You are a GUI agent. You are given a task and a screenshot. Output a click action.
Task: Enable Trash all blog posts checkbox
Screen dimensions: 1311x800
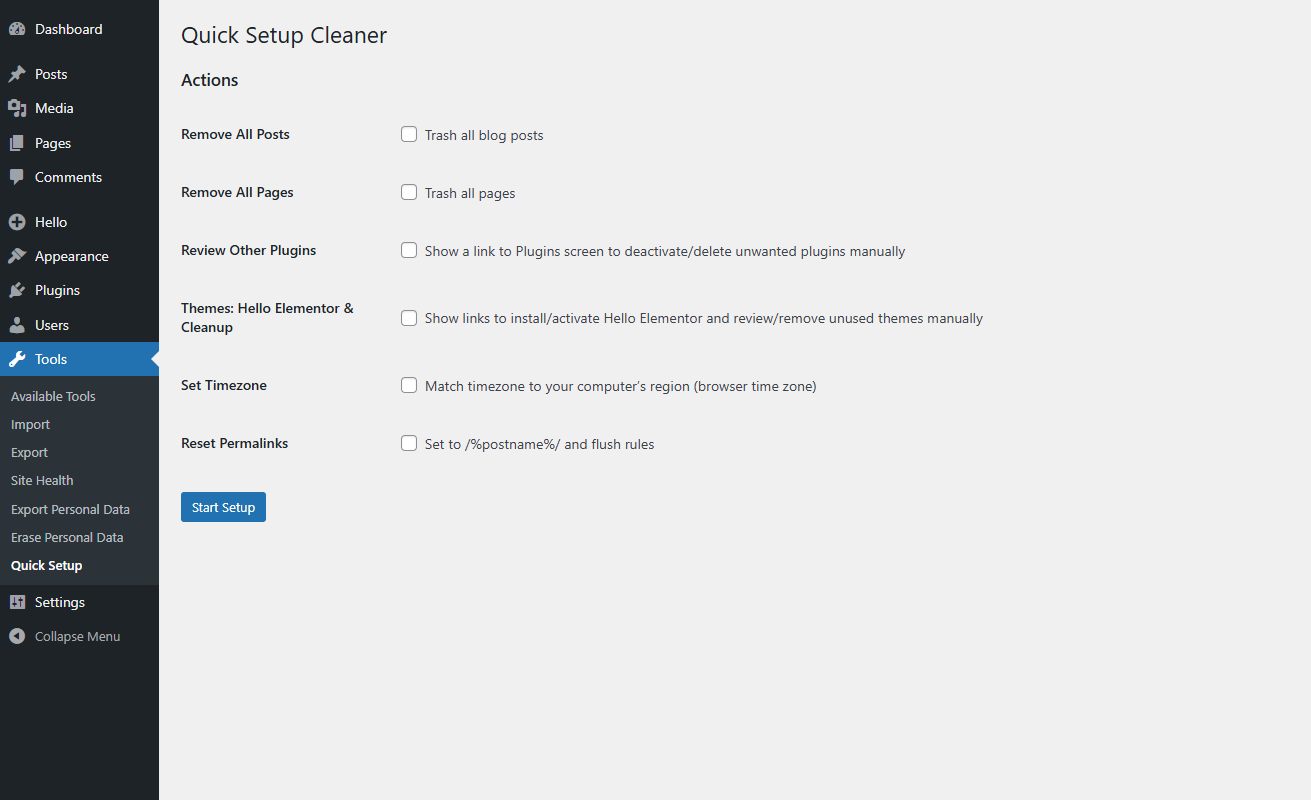click(x=409, y=134)
